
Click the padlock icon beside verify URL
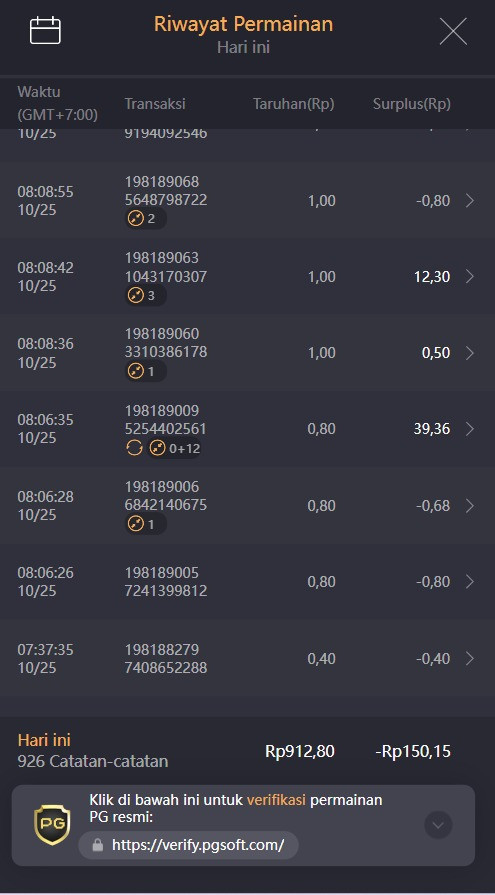98,845
